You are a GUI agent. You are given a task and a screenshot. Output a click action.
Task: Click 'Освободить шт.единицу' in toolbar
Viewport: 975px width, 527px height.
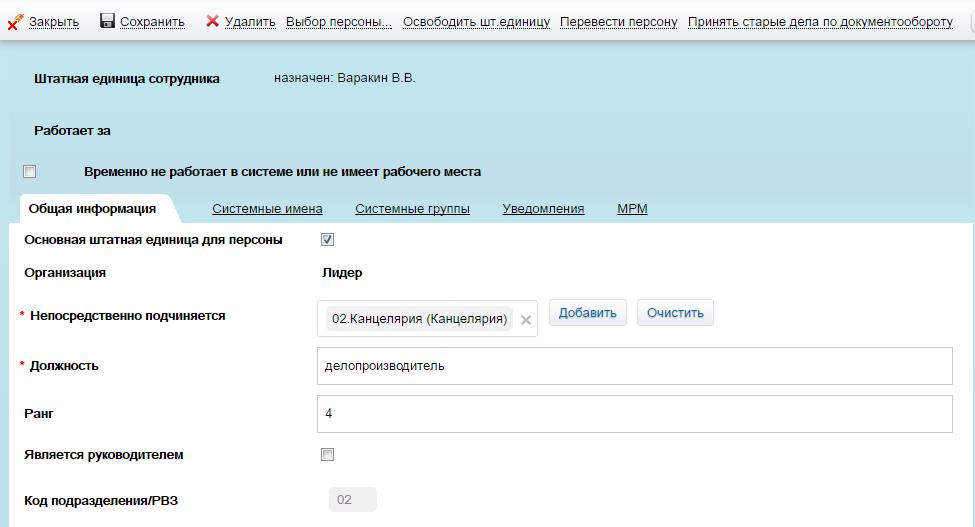click(x=476, y=22)
